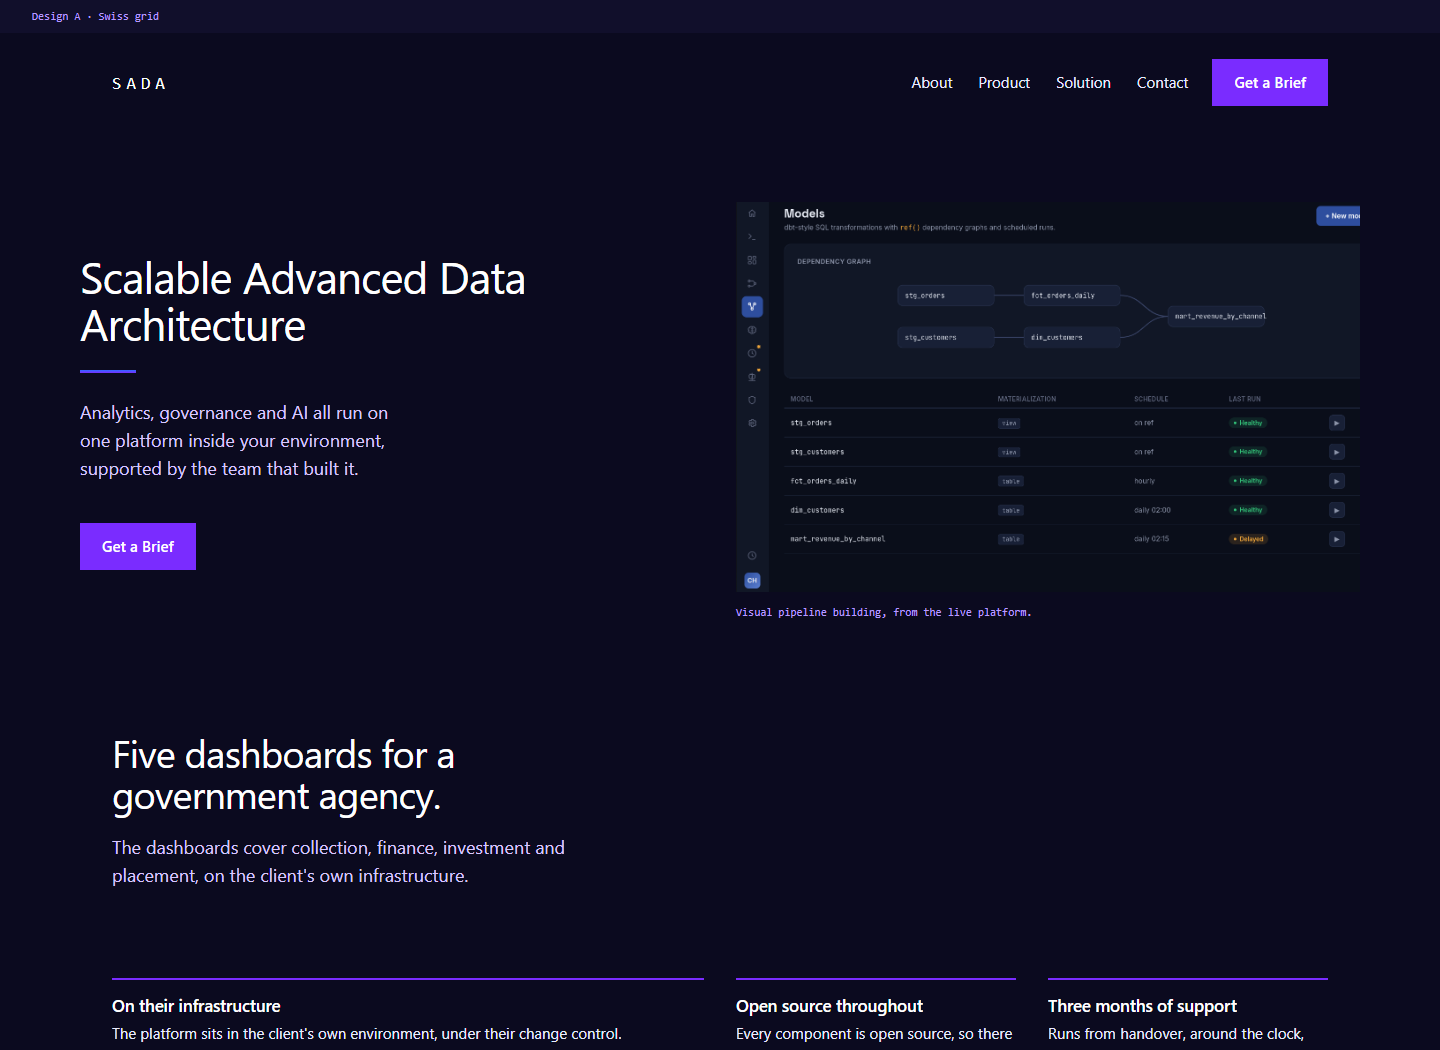Screen dimensions: 1440x1050
Task: Run the stg_customers model play button
Action: (1337, 452)
